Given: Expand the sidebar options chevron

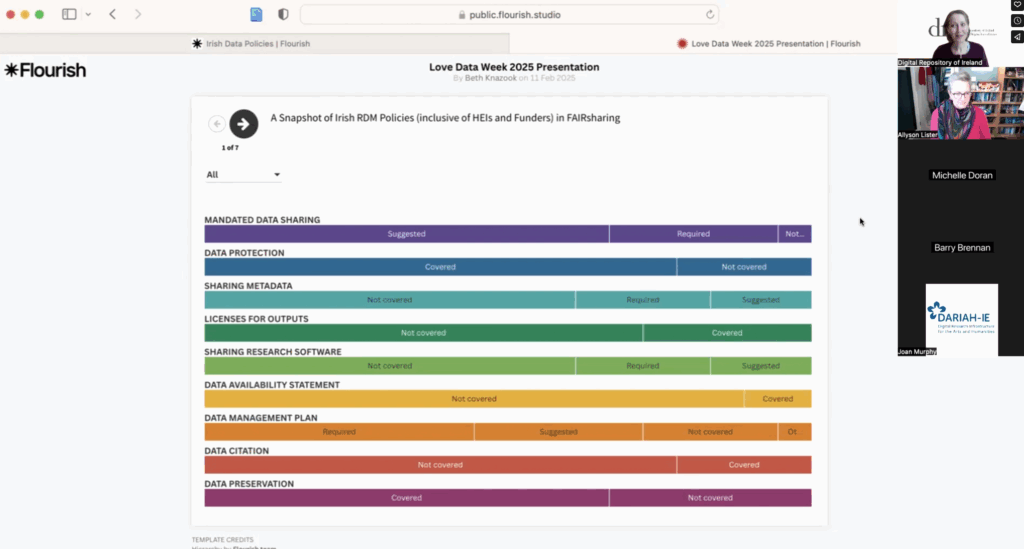Looking at the screenshot, I should pos(88,15).
